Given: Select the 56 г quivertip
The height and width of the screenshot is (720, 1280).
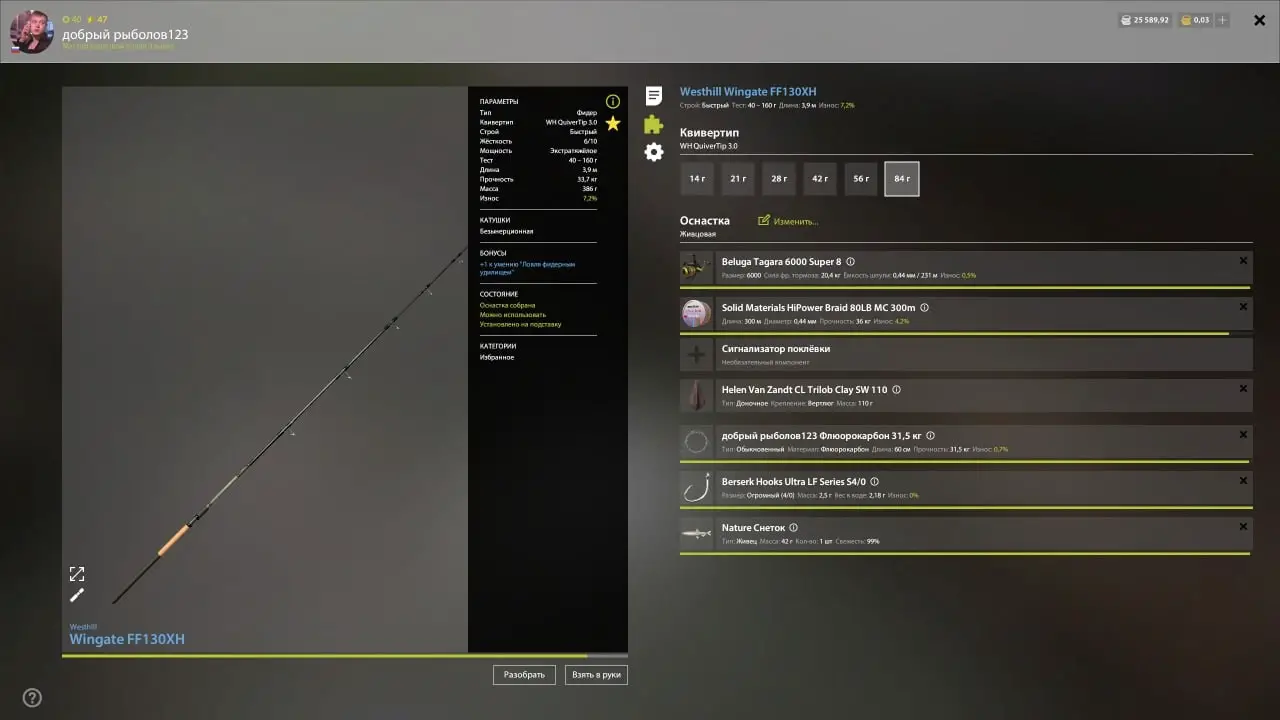Looking at the screenshot, I should pos(861,179).
